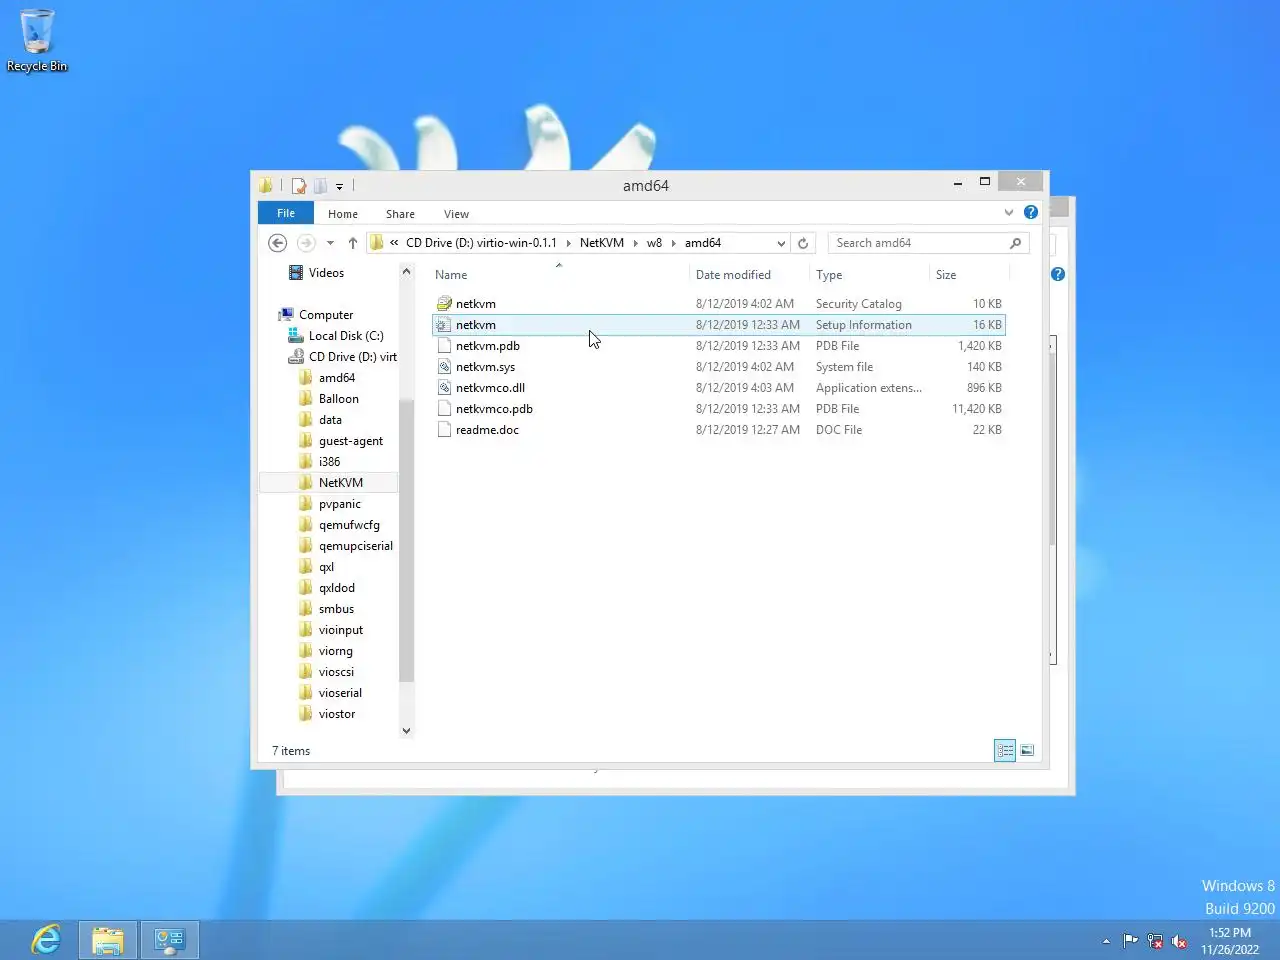This screenshot has height=960, width=1280.
Task: Select Videos in navigation pane
Action: (x=326, y=273)
